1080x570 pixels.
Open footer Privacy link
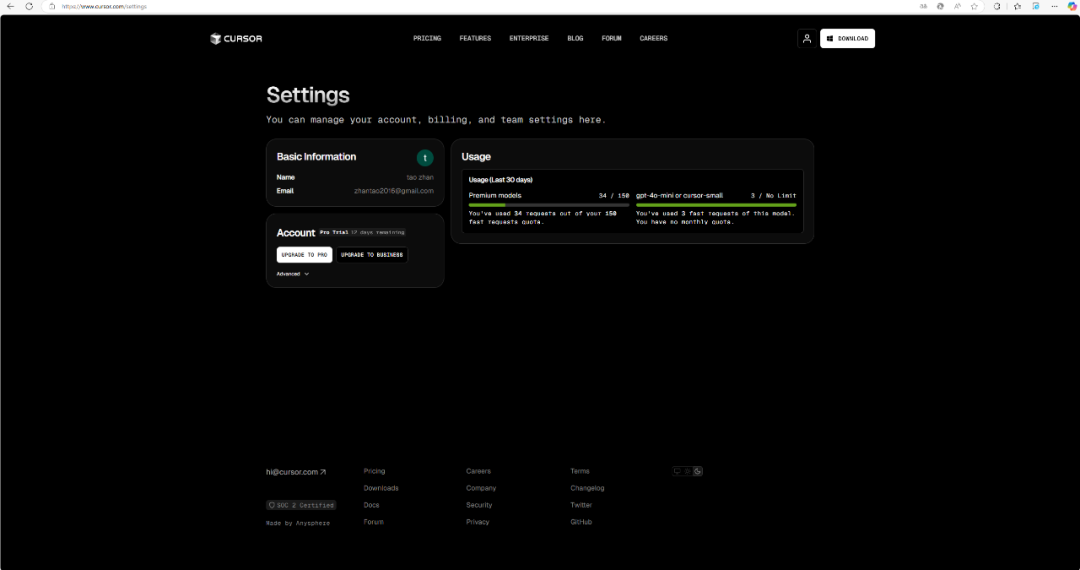click(478, 522)
